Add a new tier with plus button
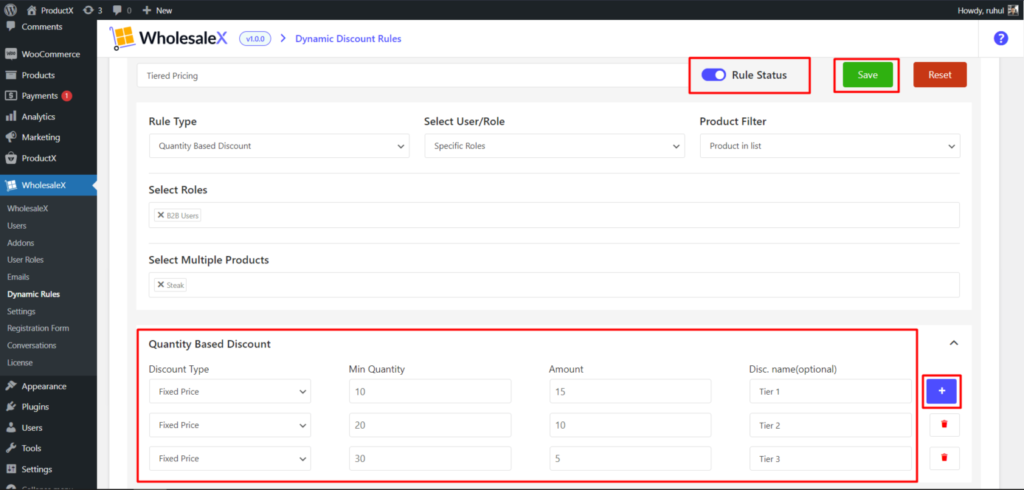The width and height of the screenshot is (1024, 490). (x=941, y=391)
